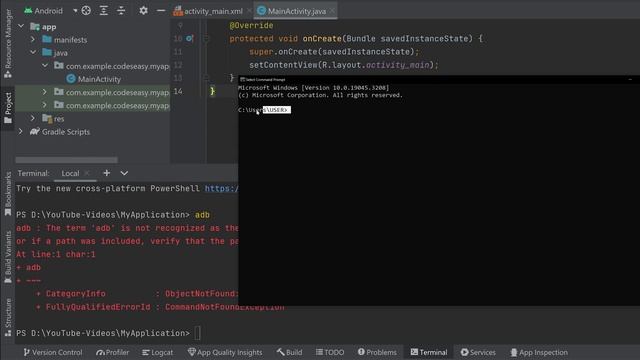Select the Terminal tool window button
Screen dimensions: 640x360
click(429, 352)
